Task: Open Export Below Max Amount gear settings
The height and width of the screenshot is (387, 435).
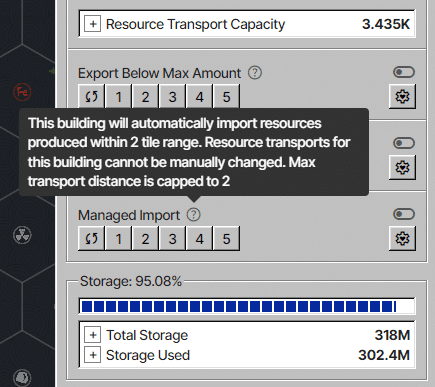Action: pyautogui.click(x=402, y=97)
